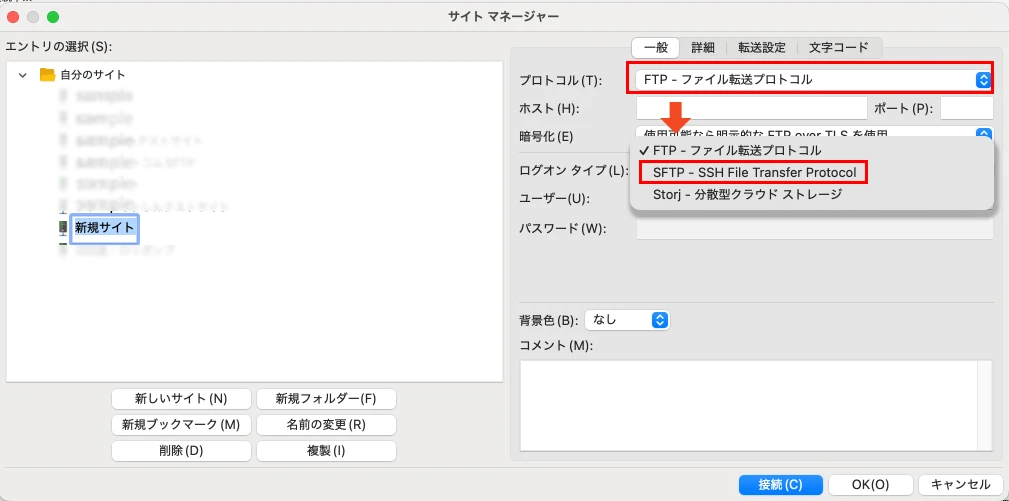Switch to the 詳細 tab
The height and width of the screenshot is (501, 1009).
(x=703, y=47)
